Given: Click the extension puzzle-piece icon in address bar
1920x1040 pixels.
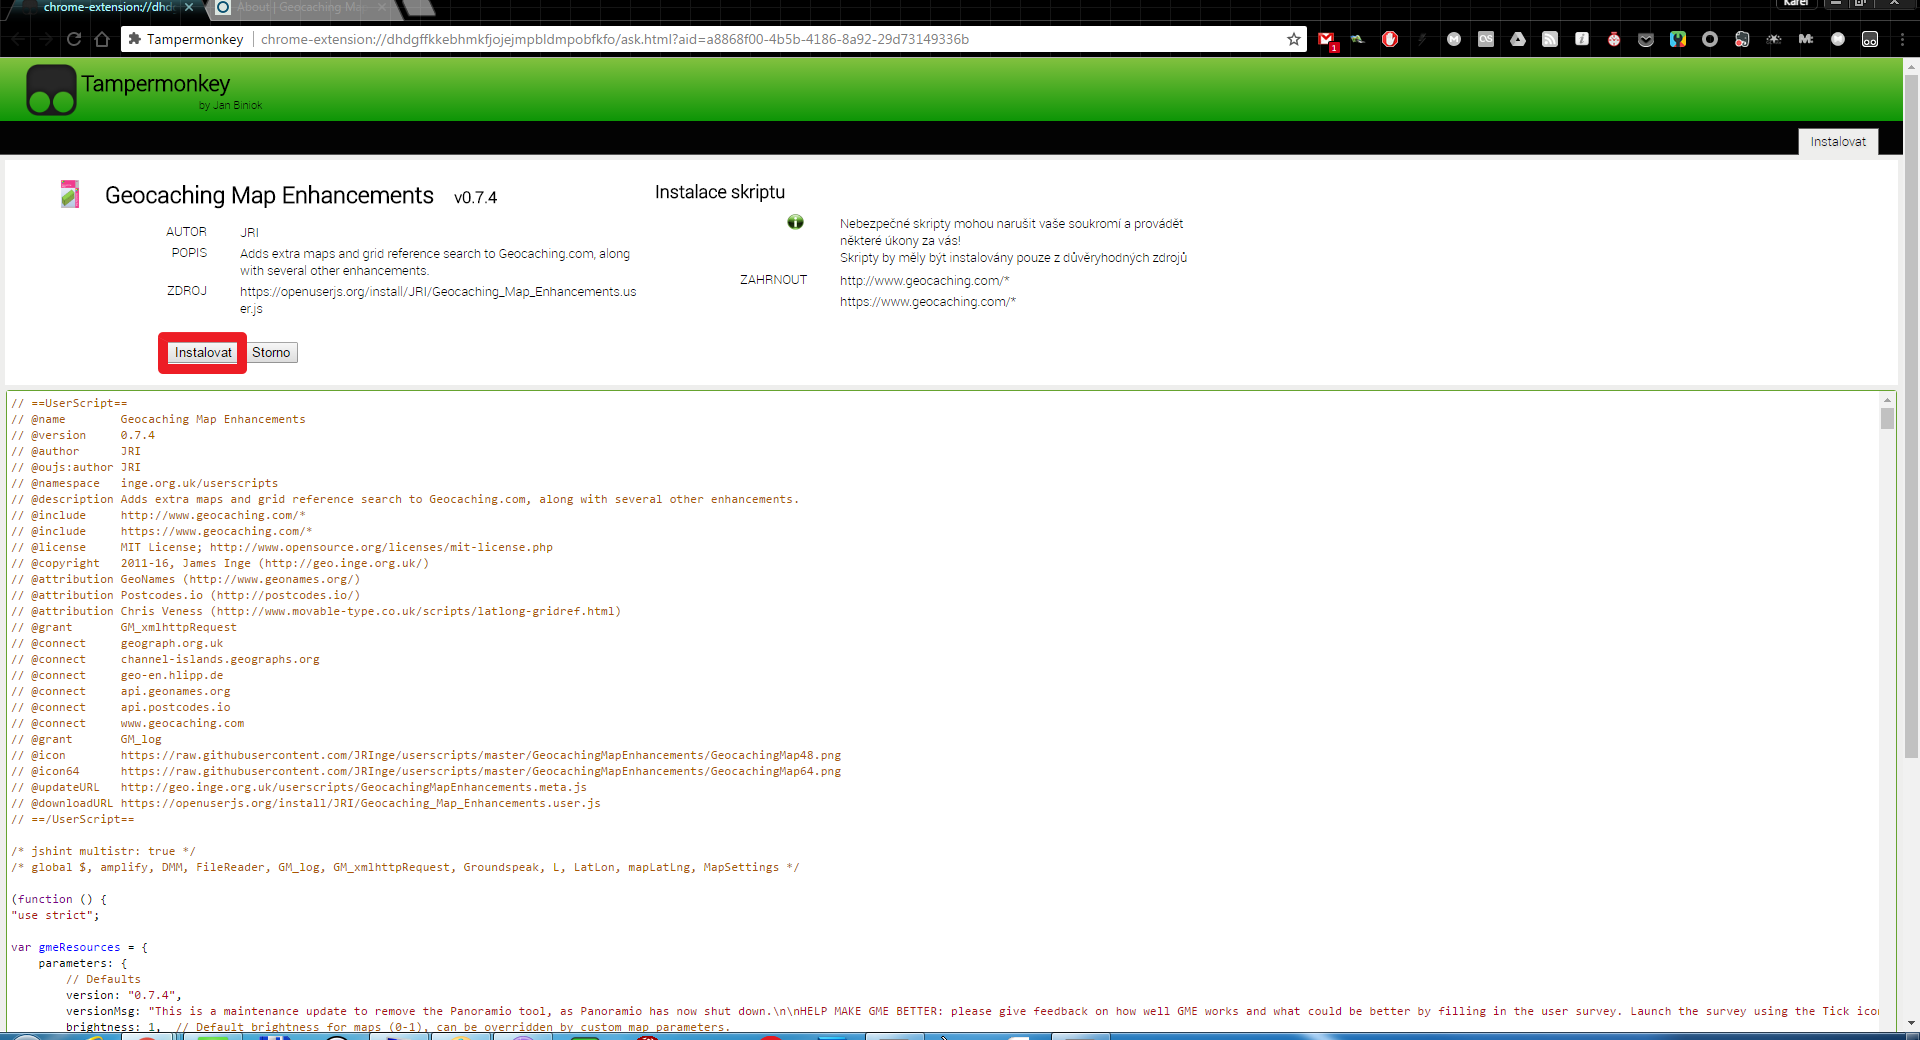Looking at the screenshot, I should pos(135,39).
